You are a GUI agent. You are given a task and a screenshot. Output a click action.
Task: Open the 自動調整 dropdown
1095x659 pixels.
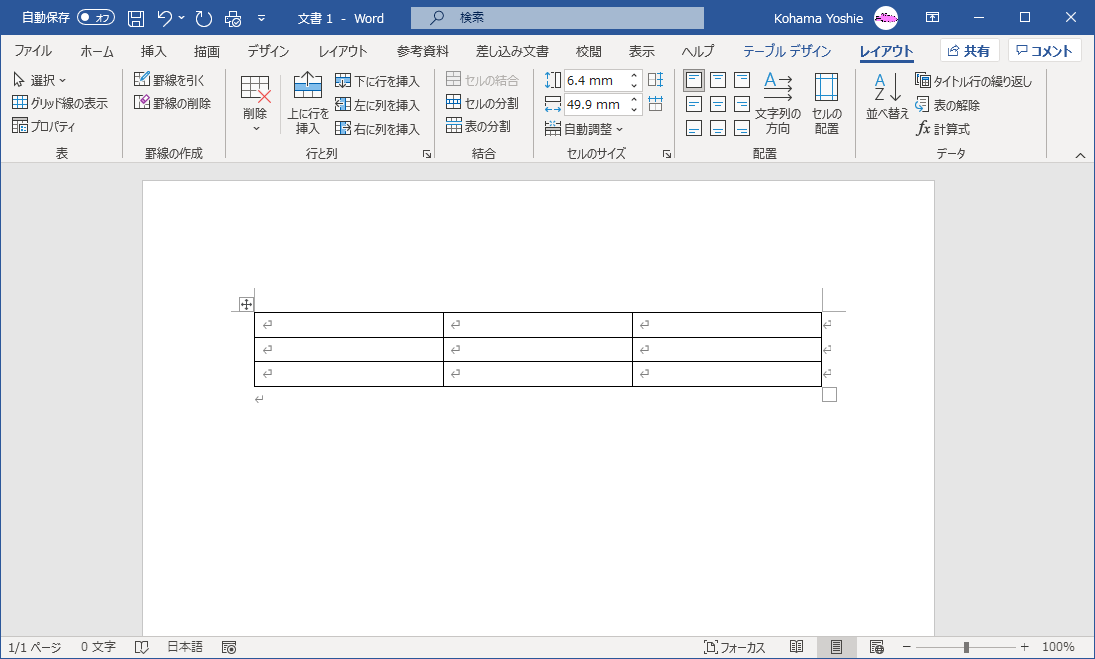[x=584, y=129]
